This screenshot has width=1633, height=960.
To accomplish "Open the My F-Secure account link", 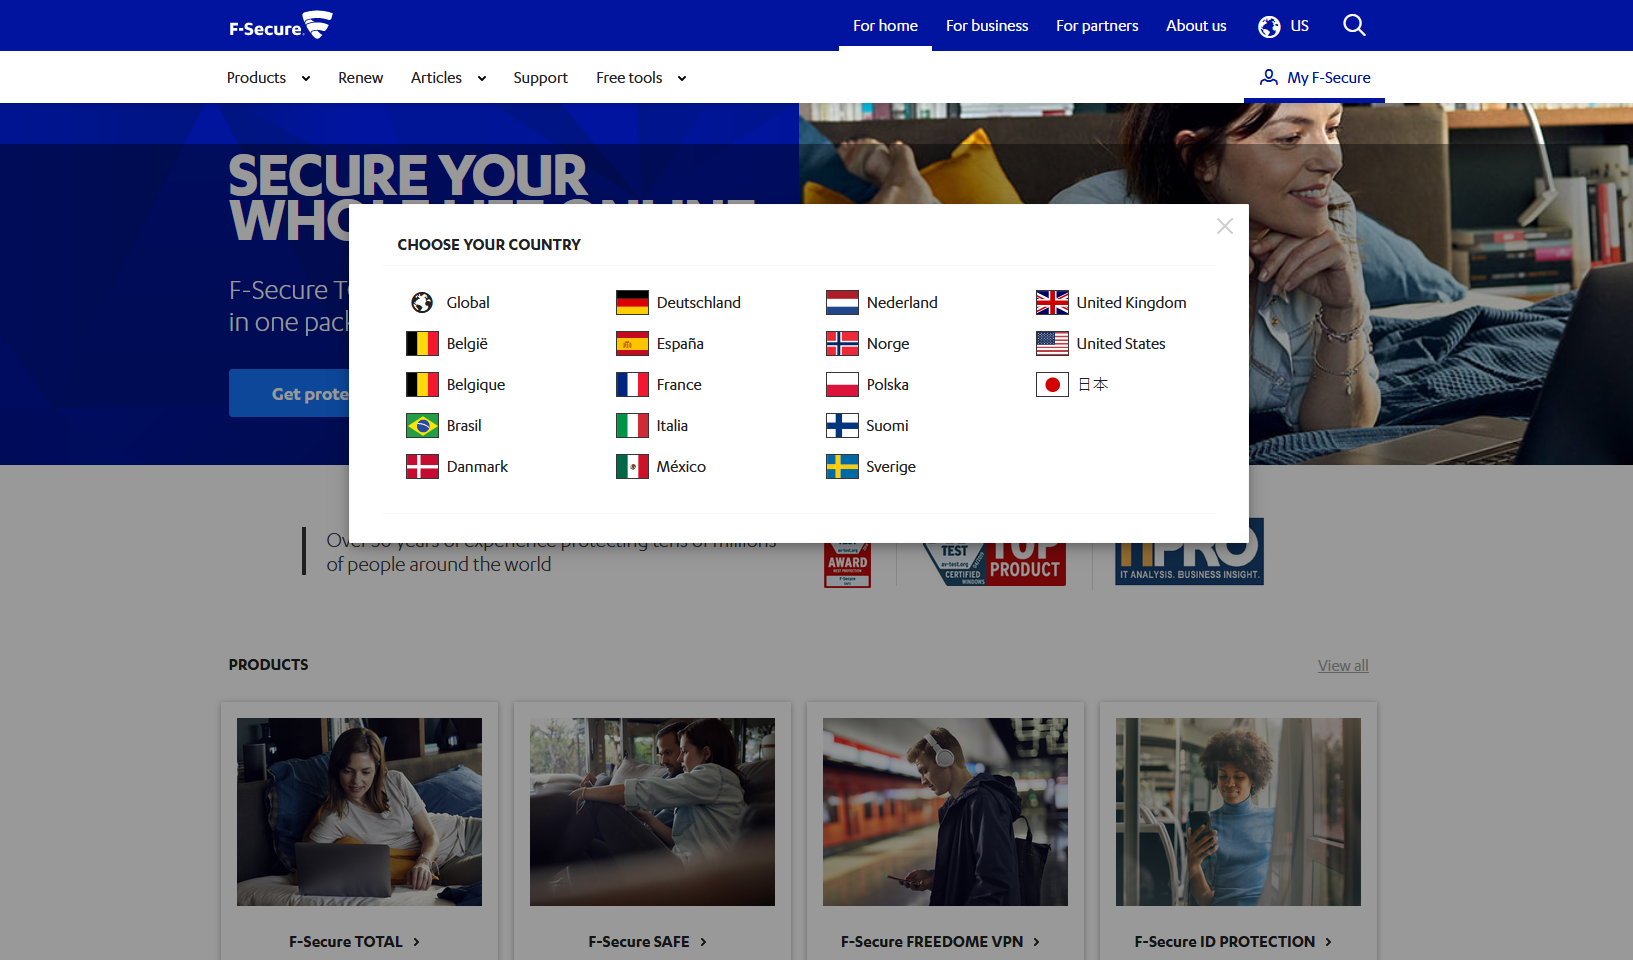I will [x=1314, y=78].
